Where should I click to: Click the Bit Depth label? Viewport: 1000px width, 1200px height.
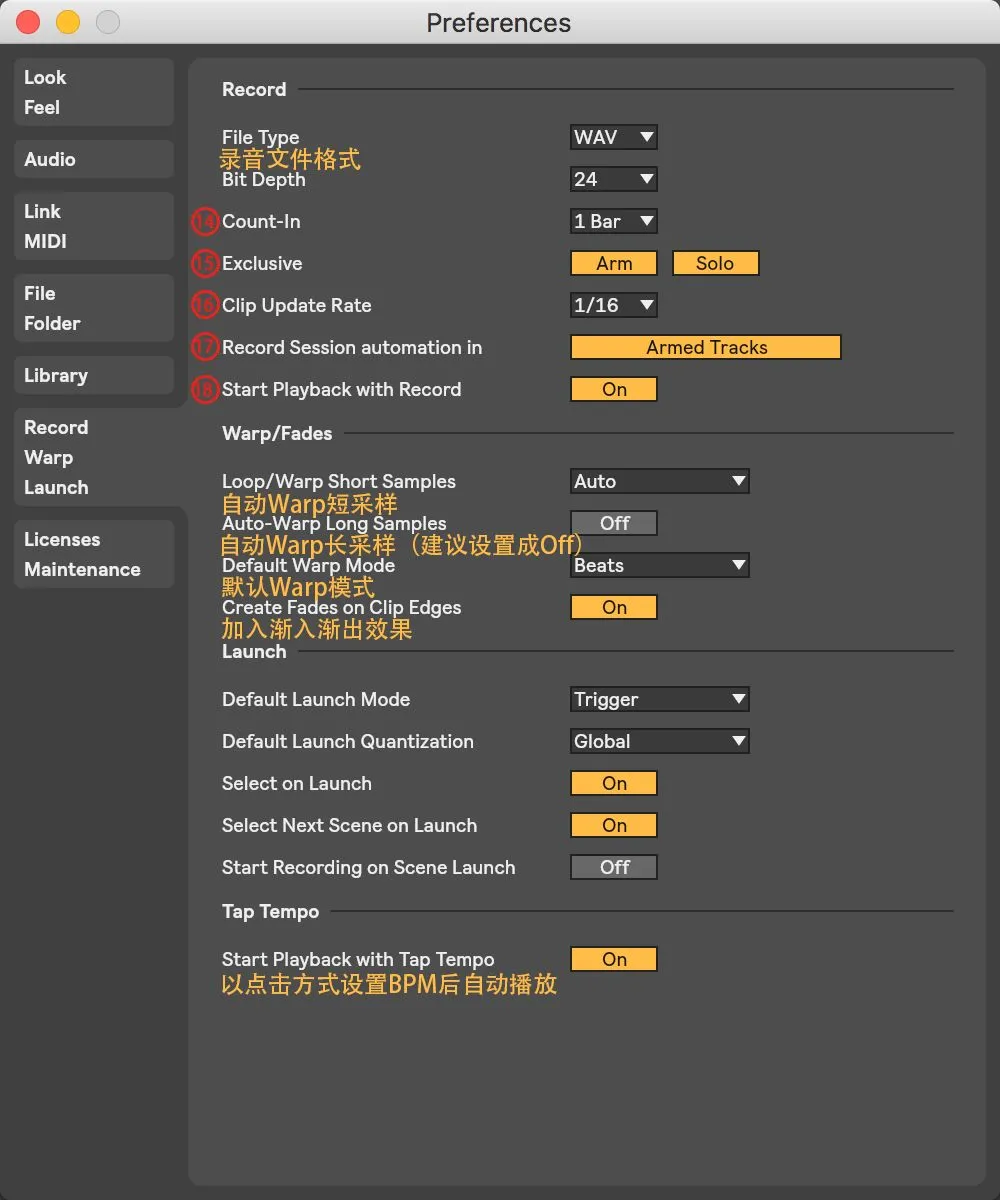(x=263, y=179)
